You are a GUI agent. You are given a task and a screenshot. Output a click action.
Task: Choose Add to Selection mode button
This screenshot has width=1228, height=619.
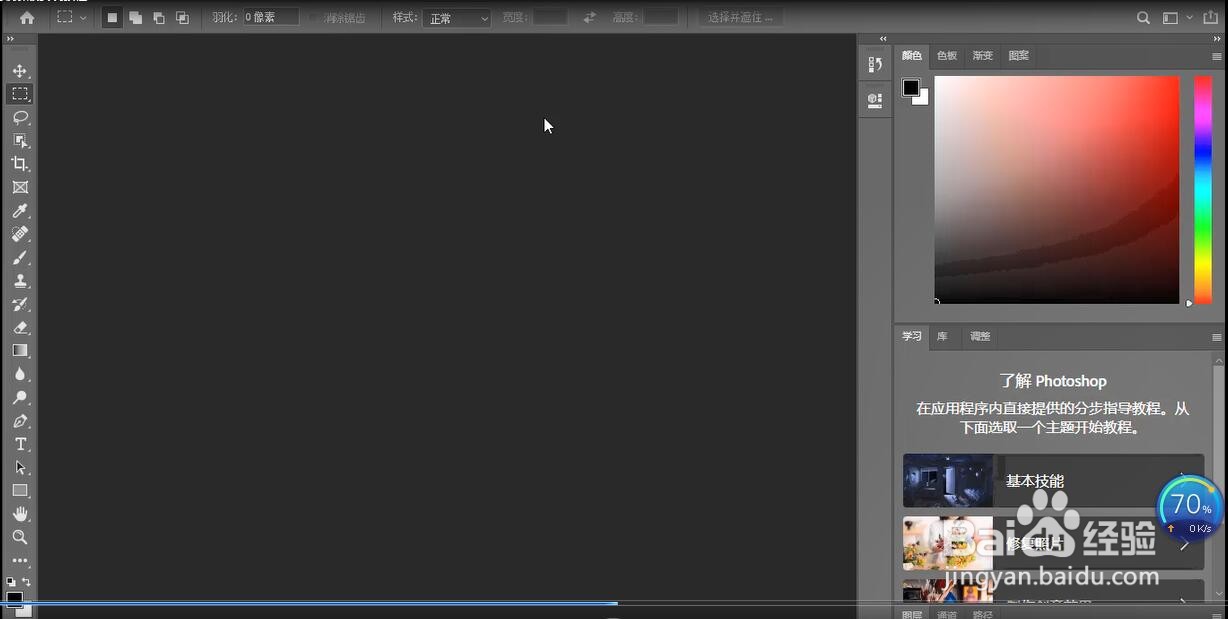[135, 17]
